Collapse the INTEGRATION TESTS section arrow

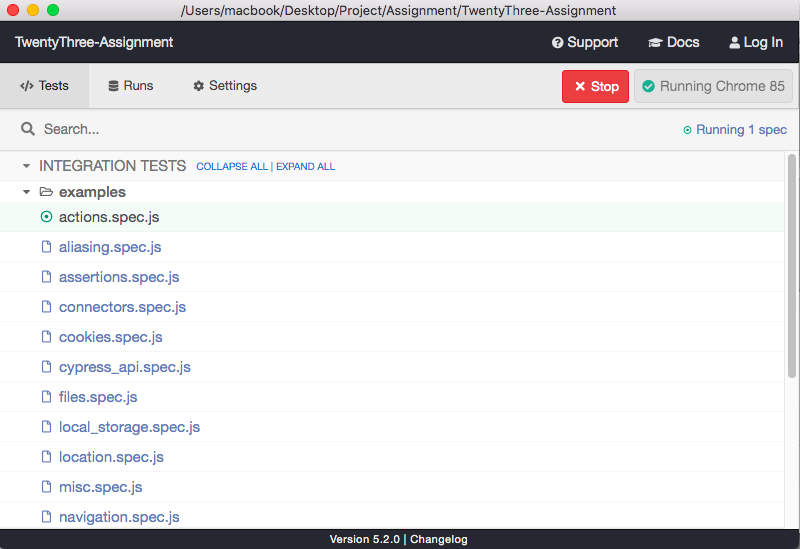(x=27, y=166)
